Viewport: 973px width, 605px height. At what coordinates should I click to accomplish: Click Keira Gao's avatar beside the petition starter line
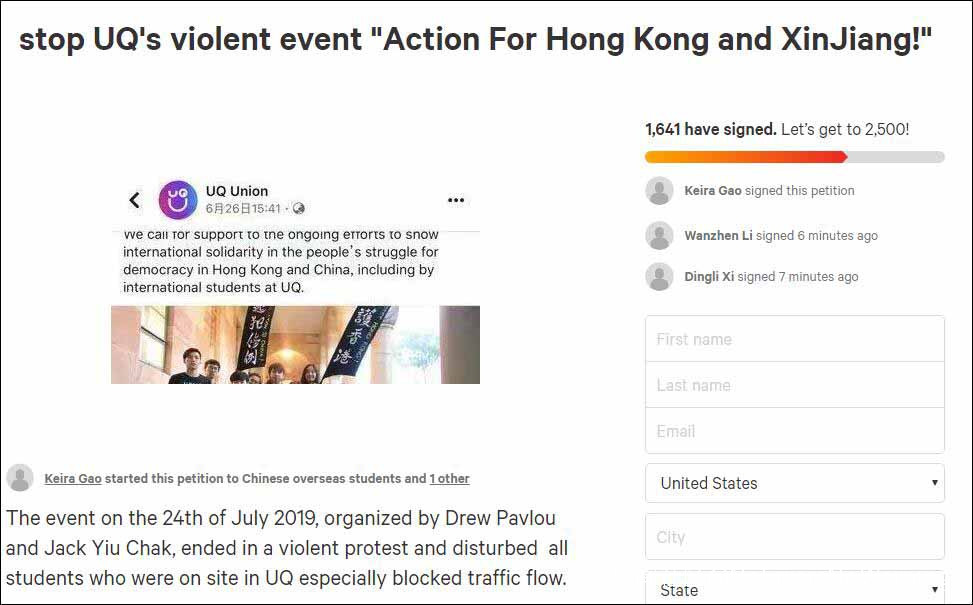pyautogui.click(x=20, y=478)
